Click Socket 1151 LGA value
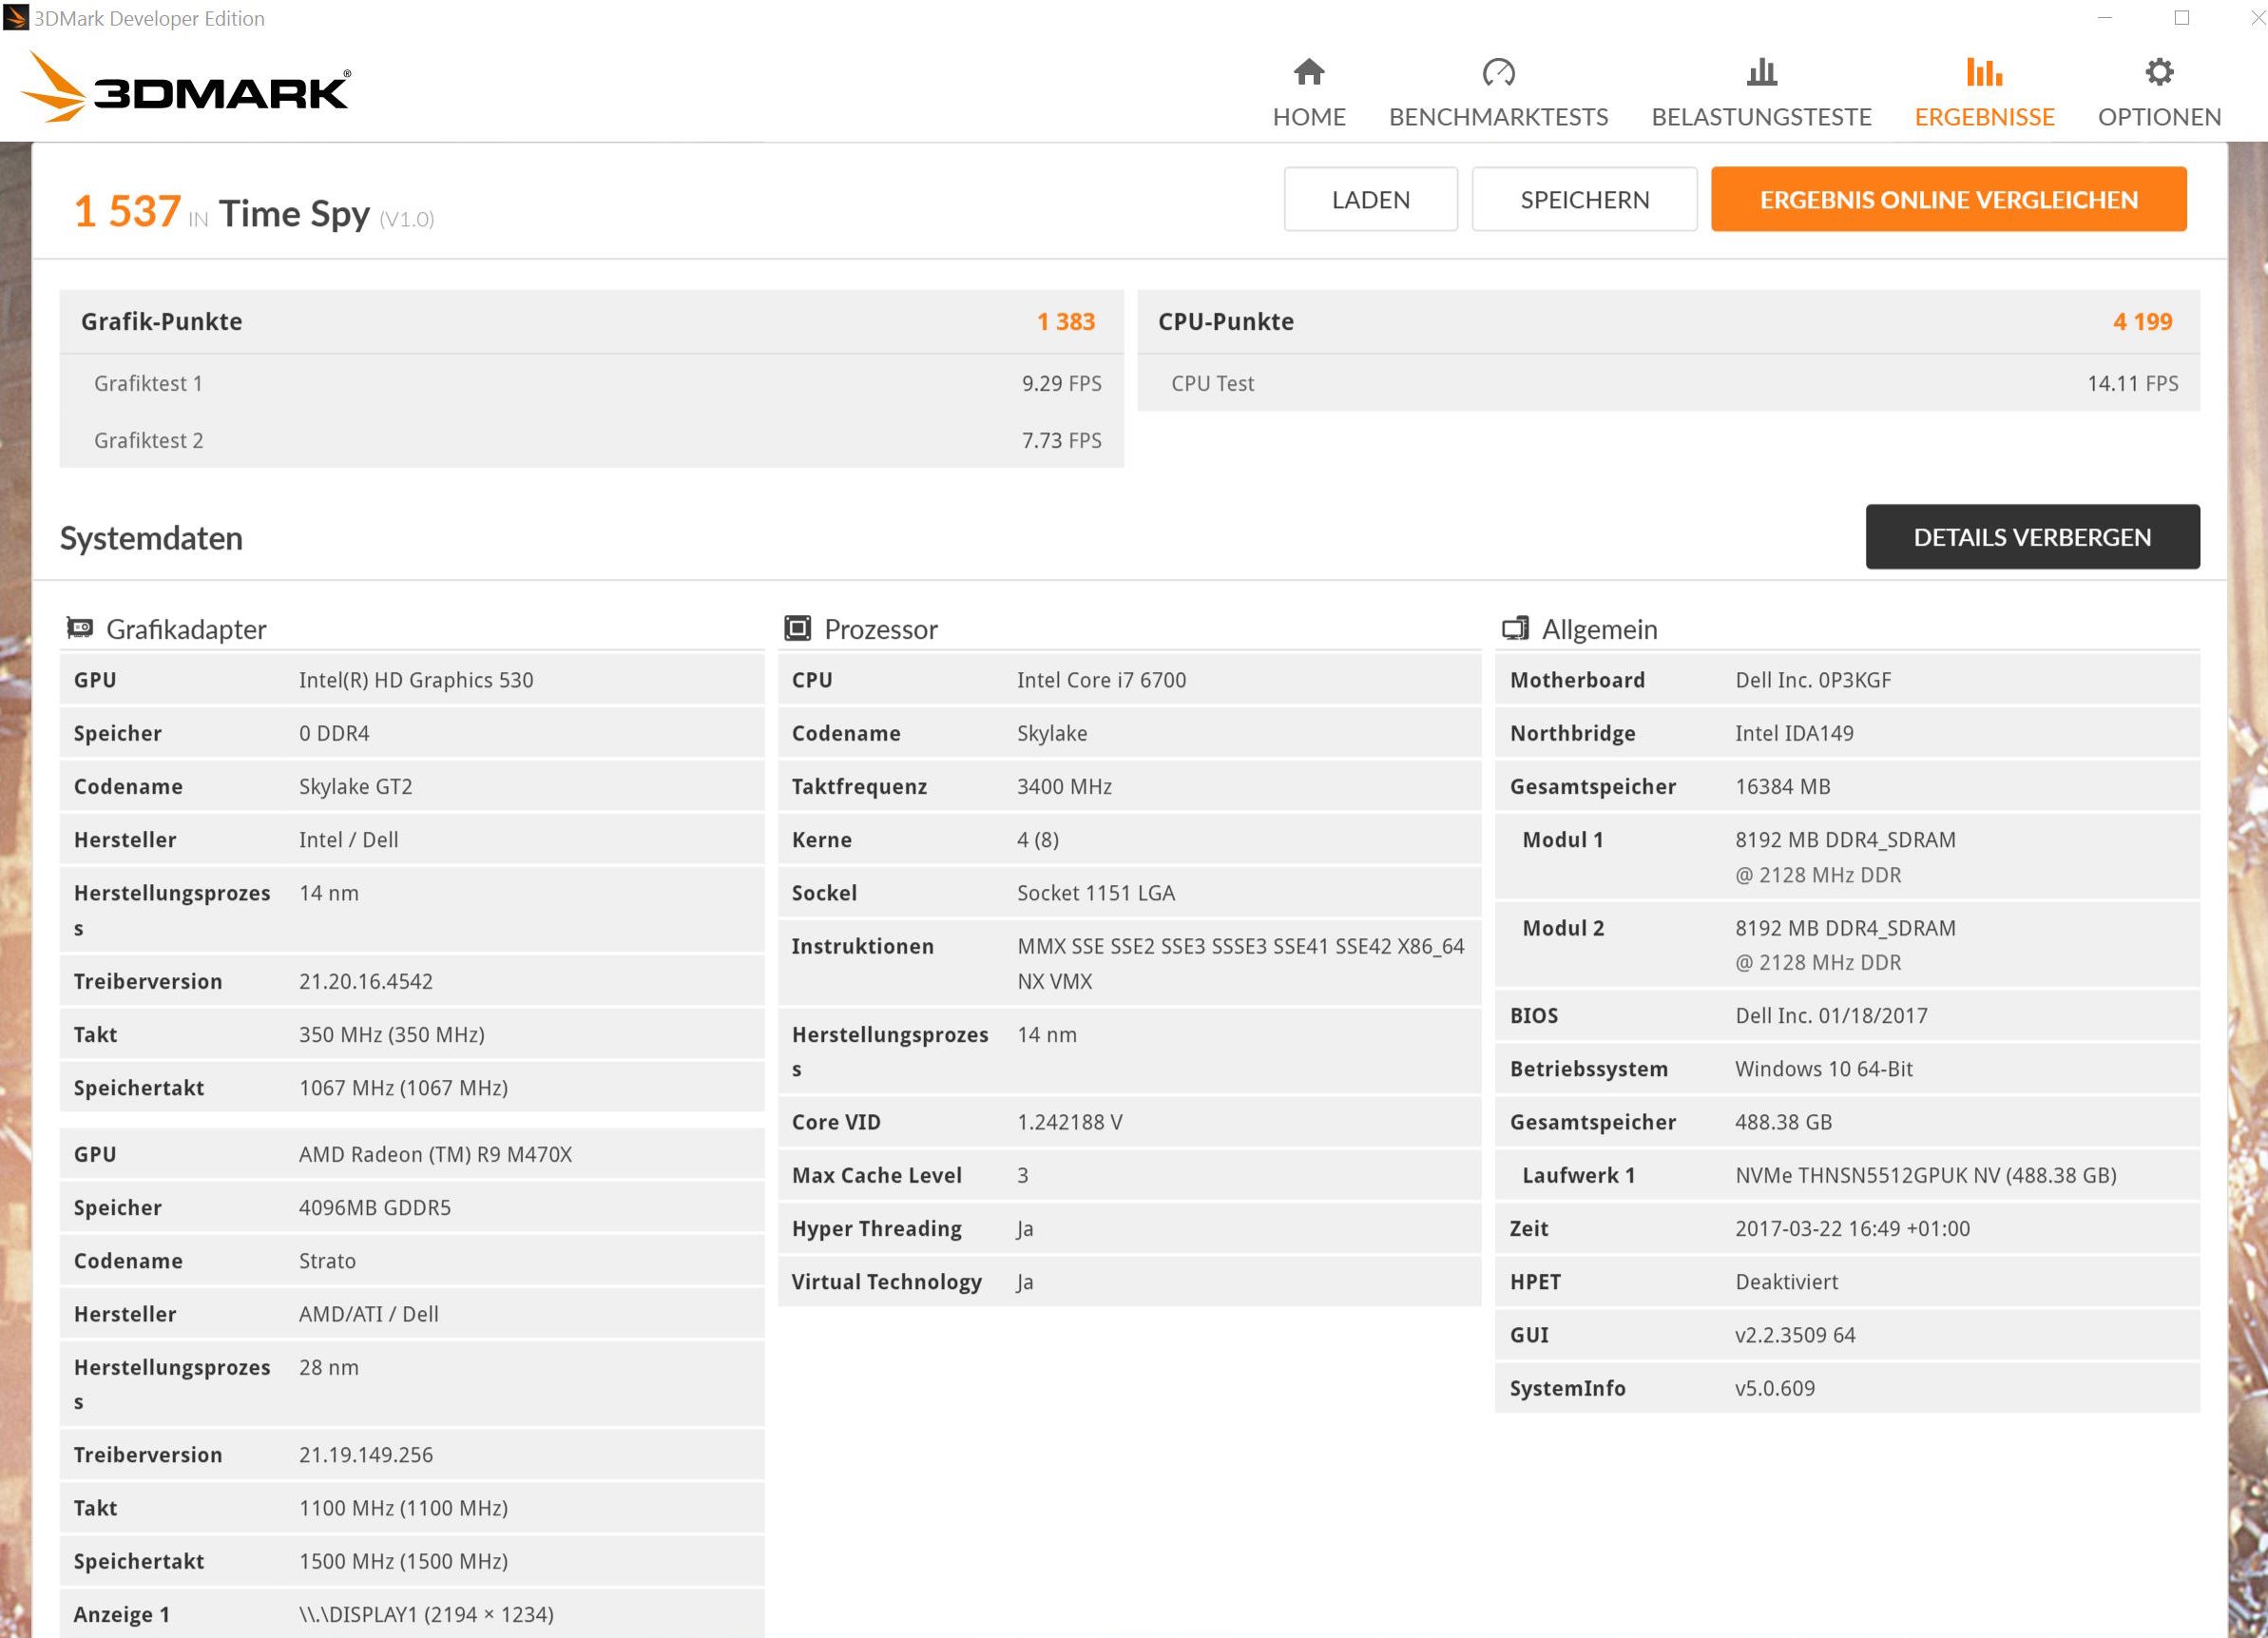The width and height of the screenshot is (2268, 1638). tap(1095, 893)
